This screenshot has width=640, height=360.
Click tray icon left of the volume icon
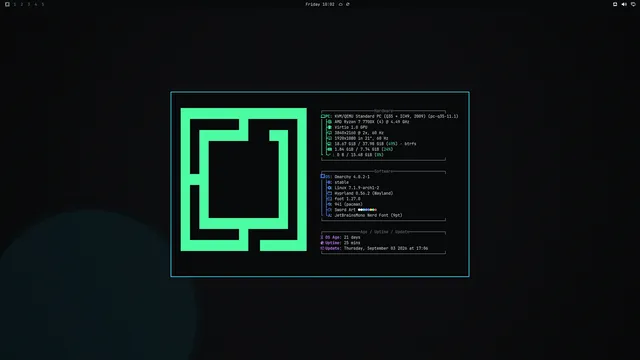[615, 4]
